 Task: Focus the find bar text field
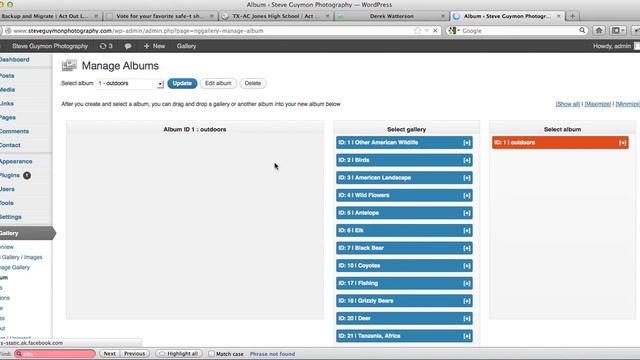click(55, 353)
